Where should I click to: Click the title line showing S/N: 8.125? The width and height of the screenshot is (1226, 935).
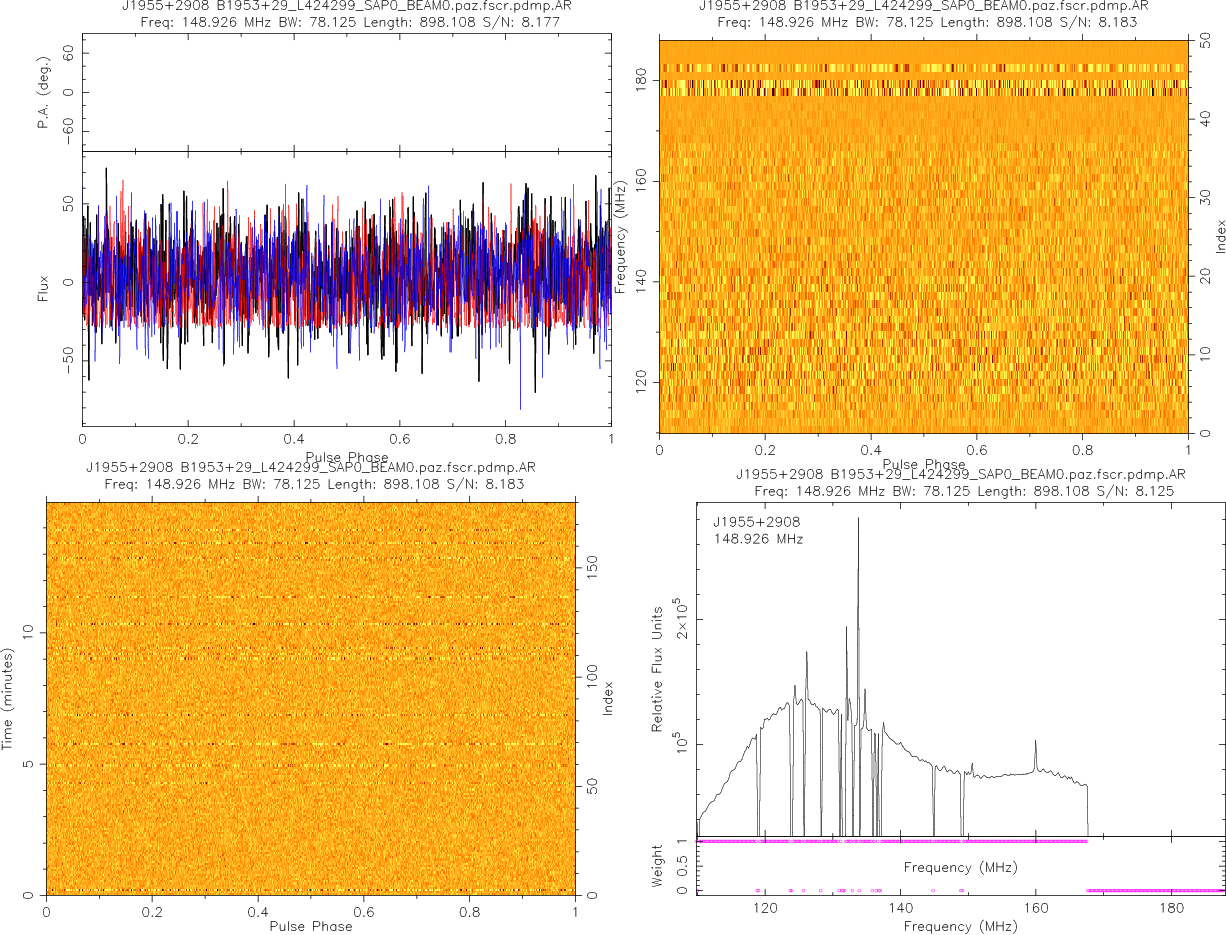coord(960,491)
